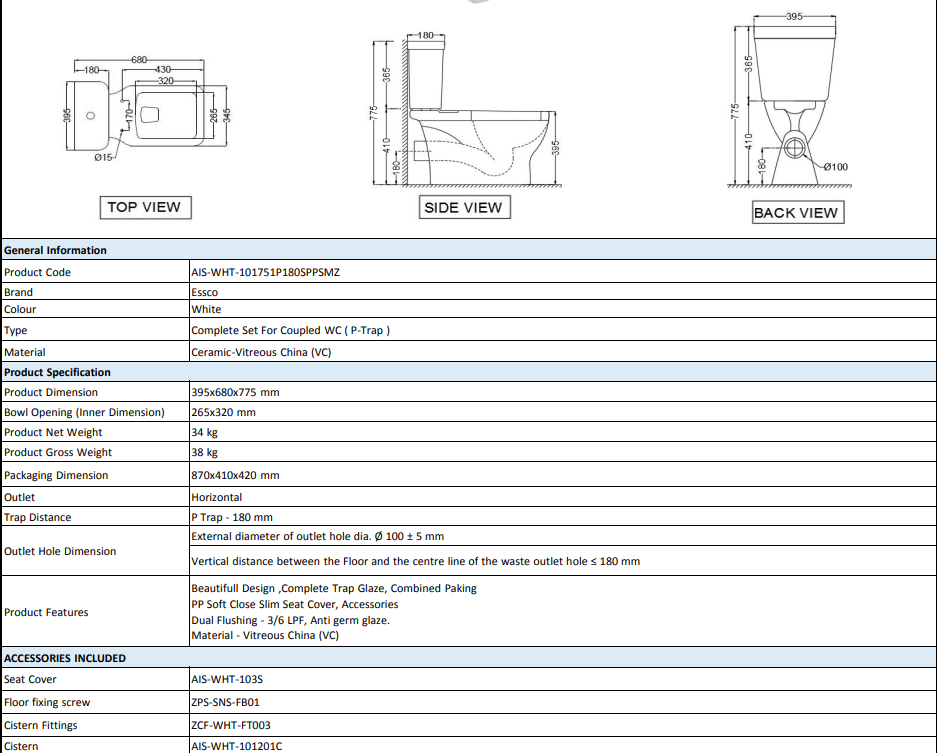
Task: Click the BACK VIEW label box
Action: tap(798, 212)
